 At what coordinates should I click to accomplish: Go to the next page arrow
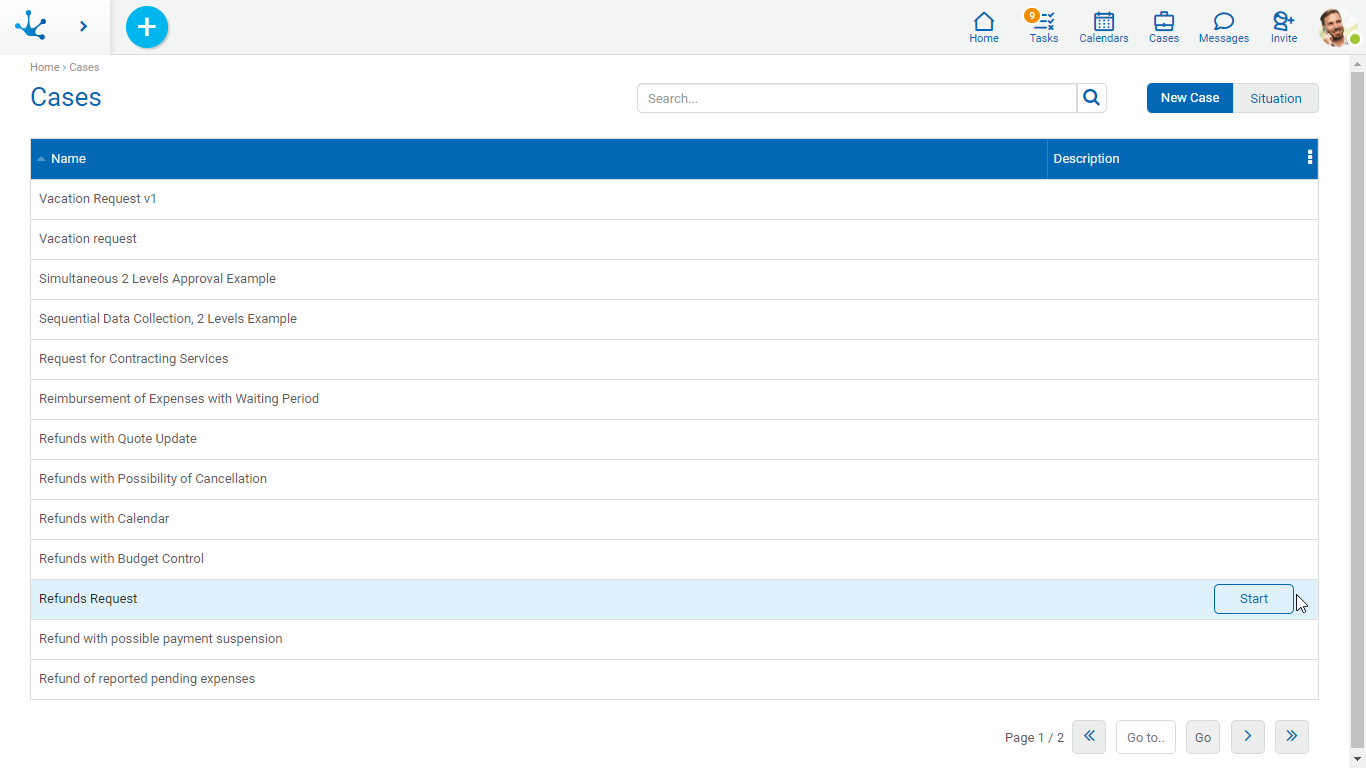click(1247, 737)
